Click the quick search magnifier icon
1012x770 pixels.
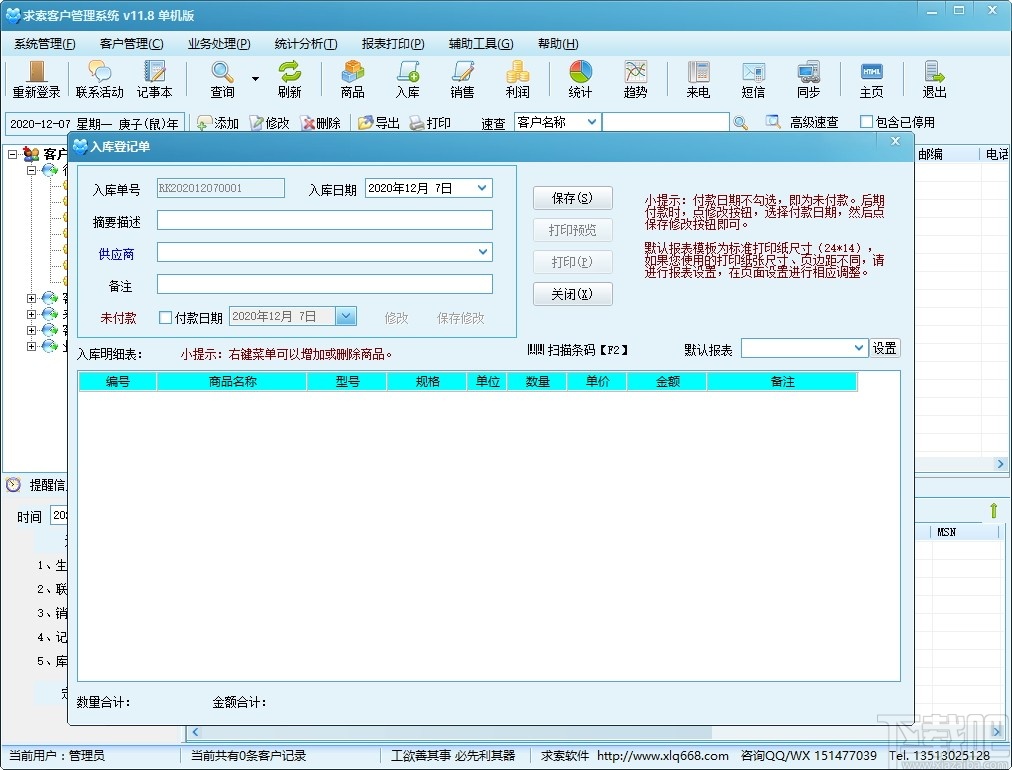coord(741,123)
